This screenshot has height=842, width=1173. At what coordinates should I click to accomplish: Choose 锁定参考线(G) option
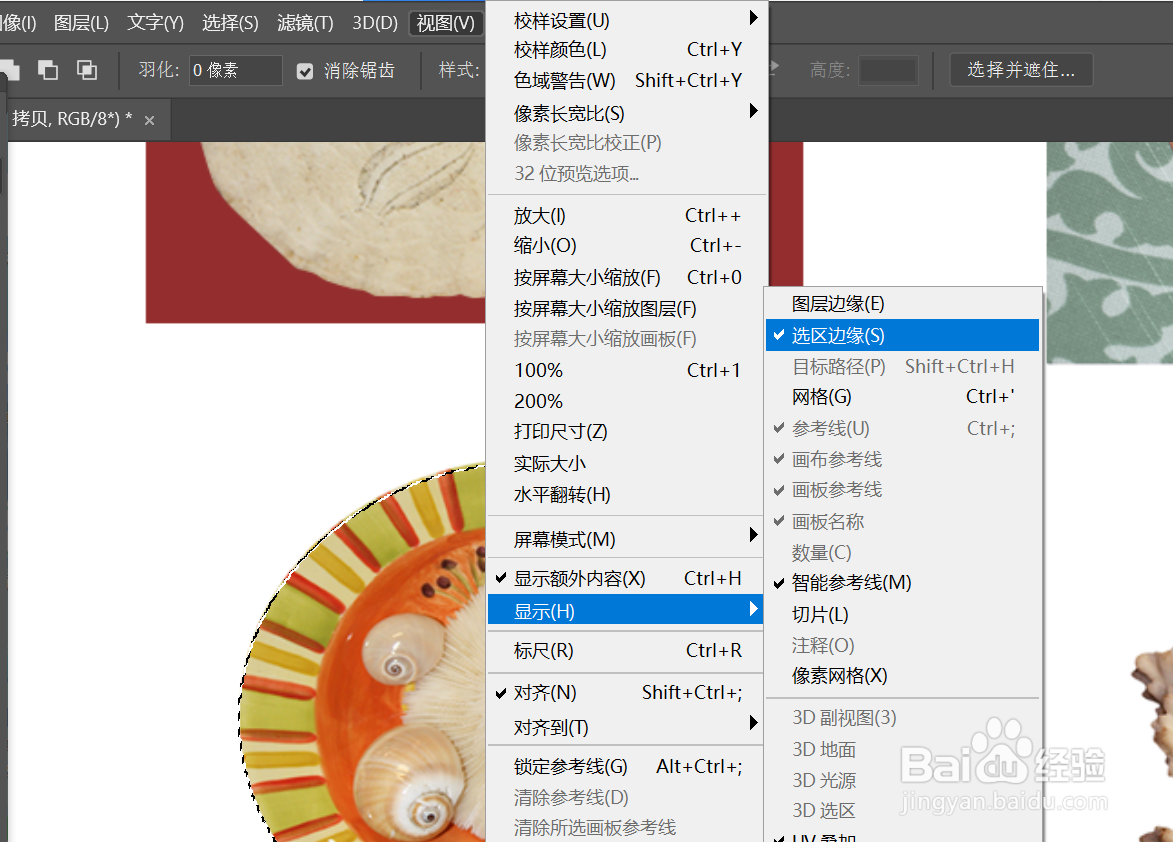(x=626, y=766)
